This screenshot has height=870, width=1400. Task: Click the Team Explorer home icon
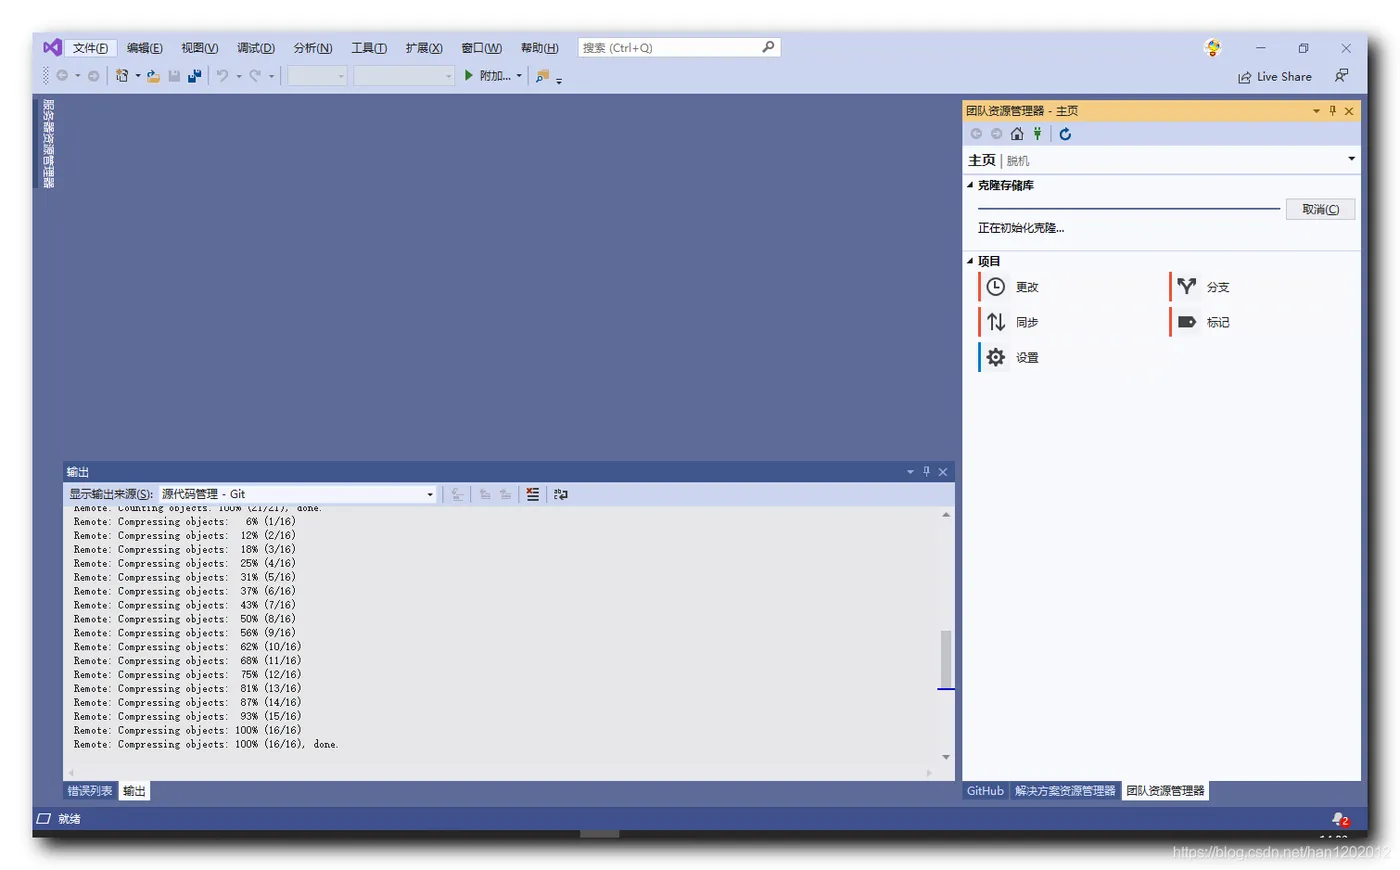click(1017, 134)
